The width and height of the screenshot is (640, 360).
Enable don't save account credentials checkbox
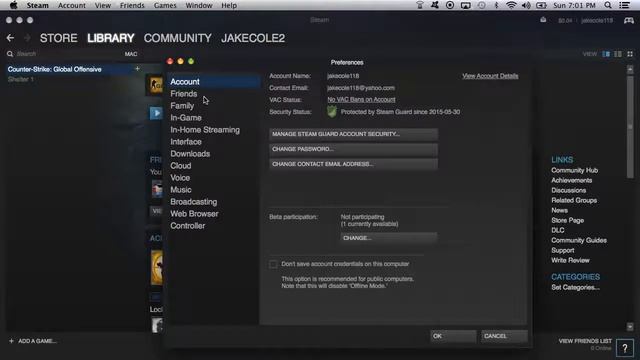(273, 264)
